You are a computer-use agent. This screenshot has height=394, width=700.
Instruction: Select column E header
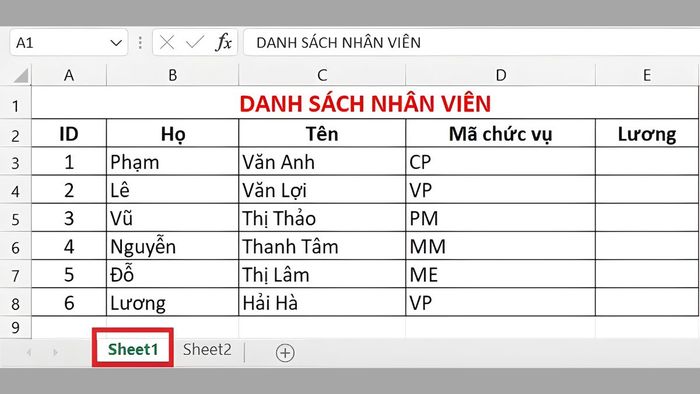647,75
